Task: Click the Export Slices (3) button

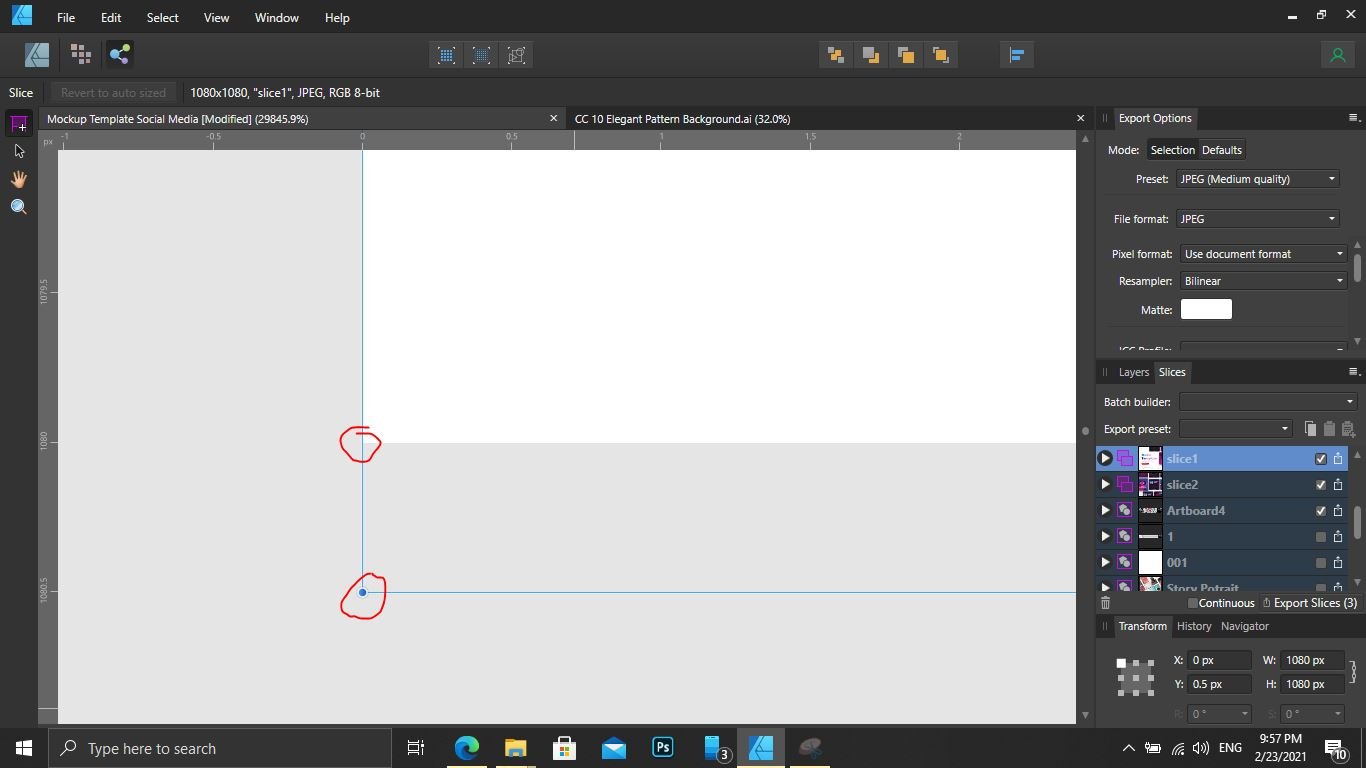Action: click(1310, 603)
